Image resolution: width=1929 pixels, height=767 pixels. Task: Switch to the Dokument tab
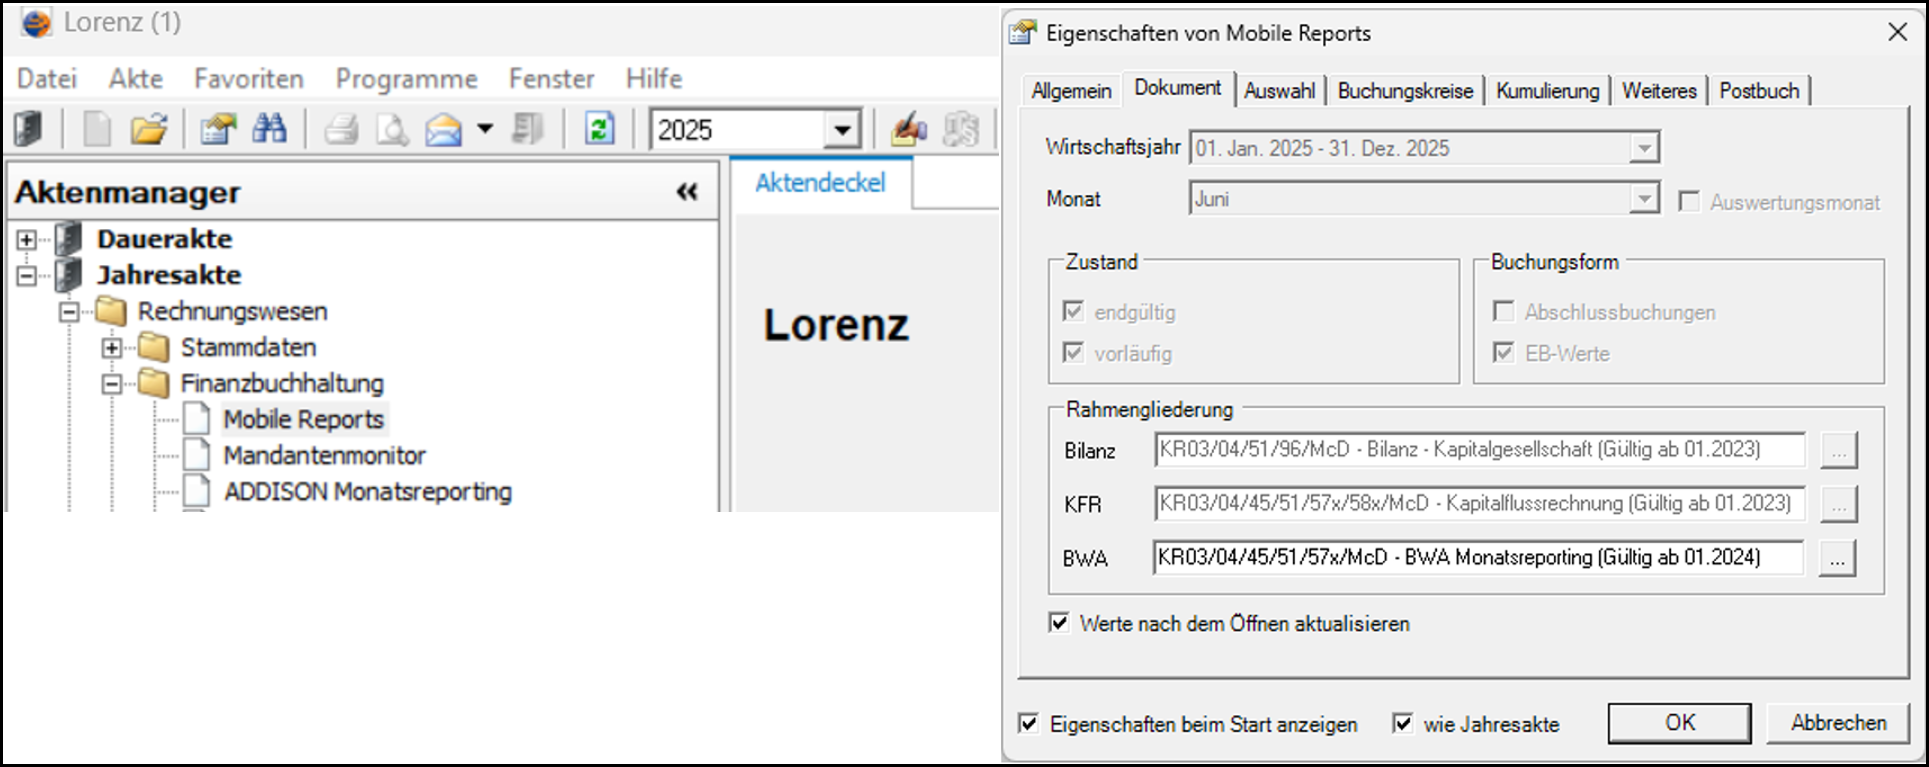(x=1177, y=88)
